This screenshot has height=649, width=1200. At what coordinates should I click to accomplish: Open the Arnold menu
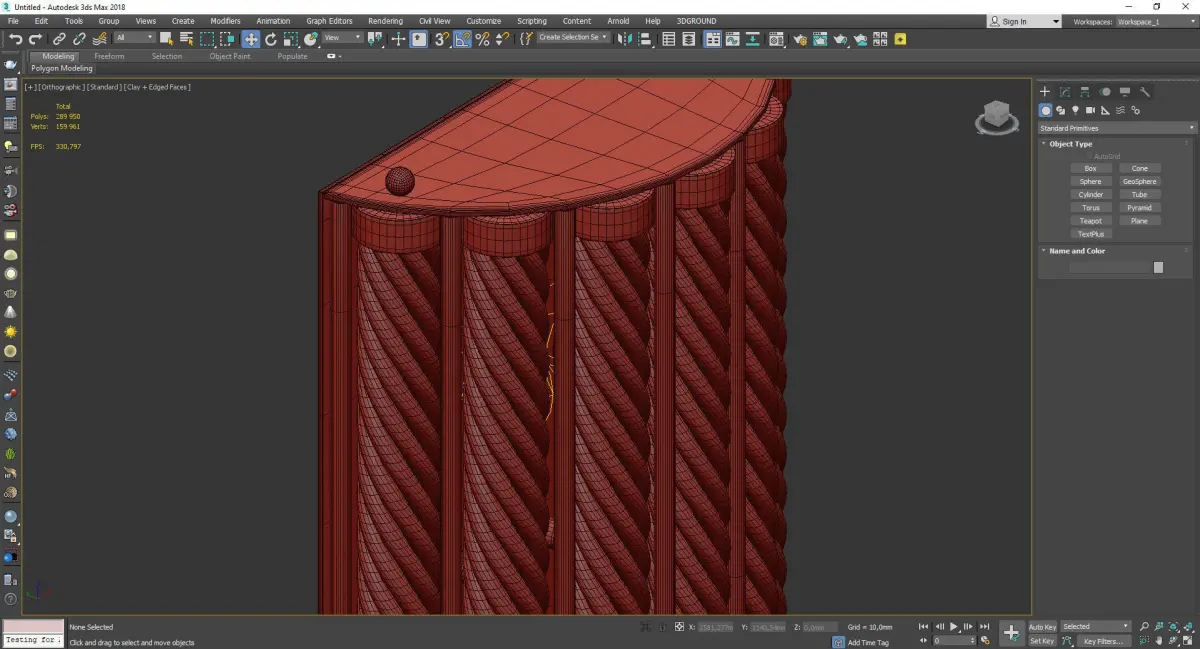pyautogui.click(x=618, y=21)
